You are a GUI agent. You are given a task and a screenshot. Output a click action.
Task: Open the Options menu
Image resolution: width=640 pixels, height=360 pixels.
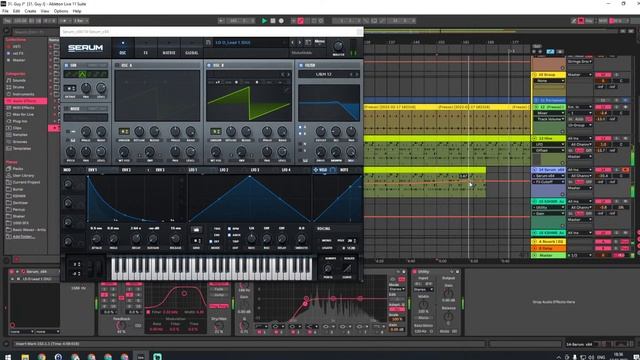[x=61, y=11]
